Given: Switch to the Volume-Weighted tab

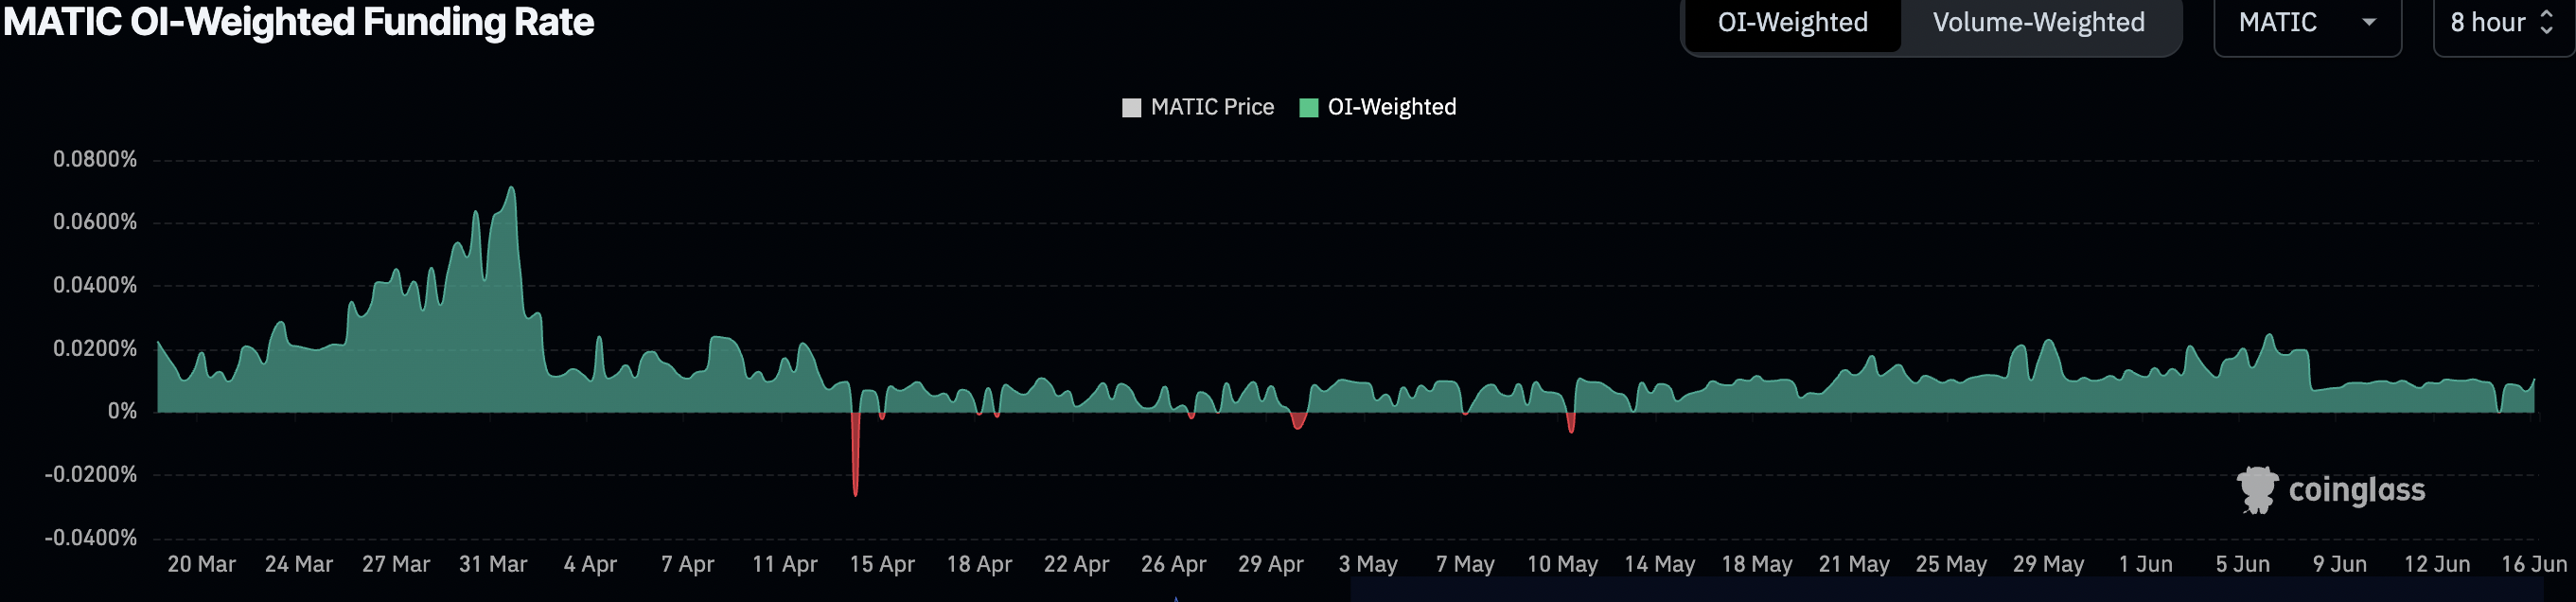Looking at the screenshot, I should coord(2038,23).
